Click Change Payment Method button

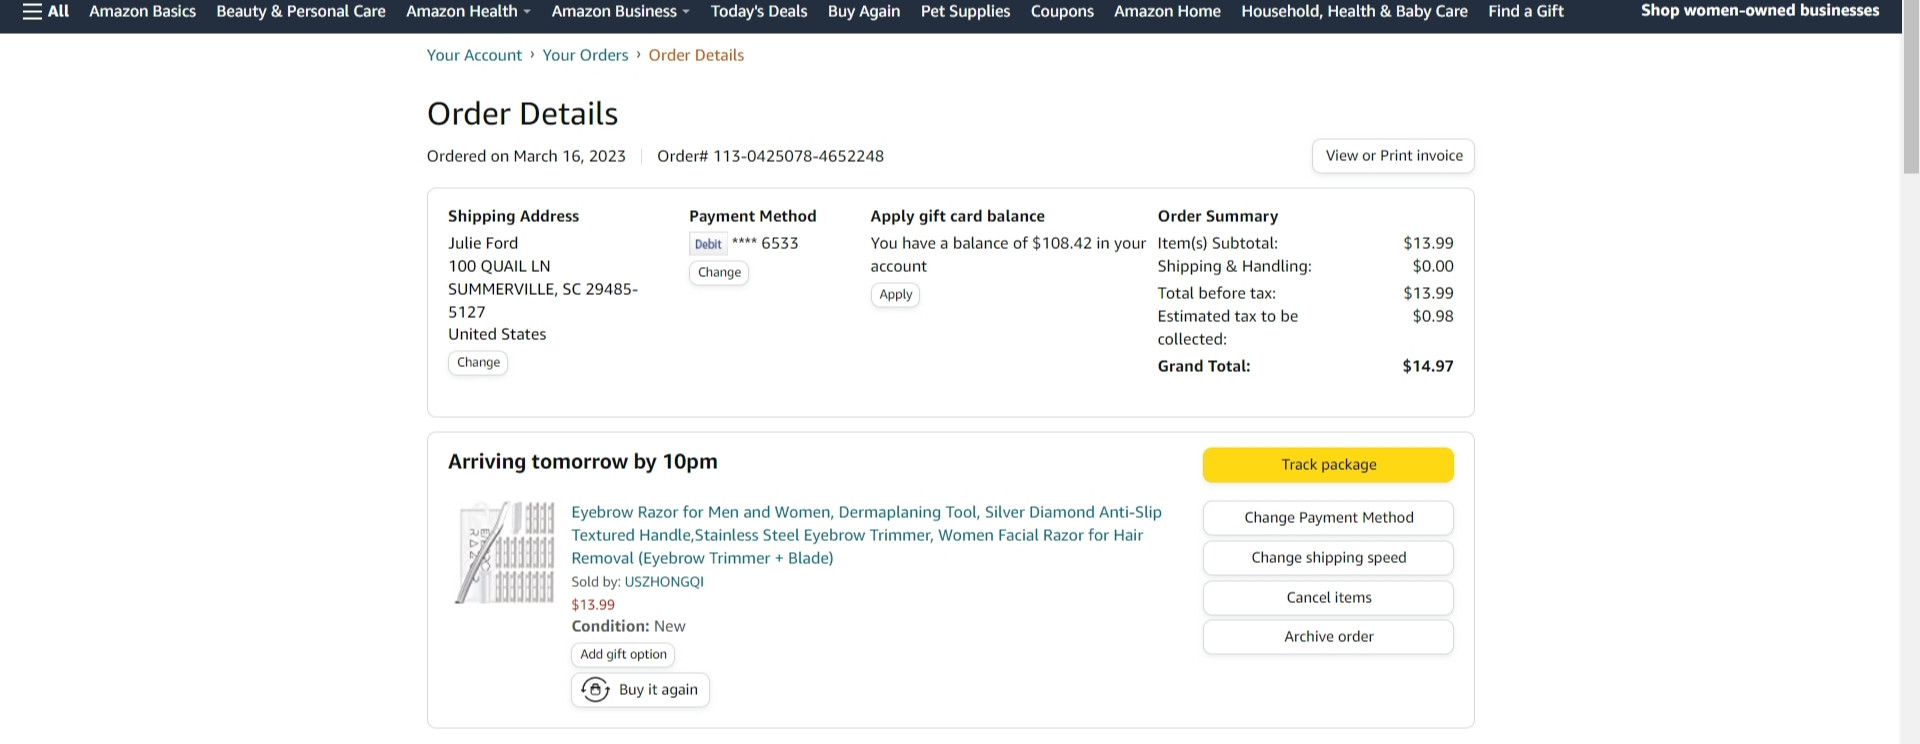[x=1328, y=518]
